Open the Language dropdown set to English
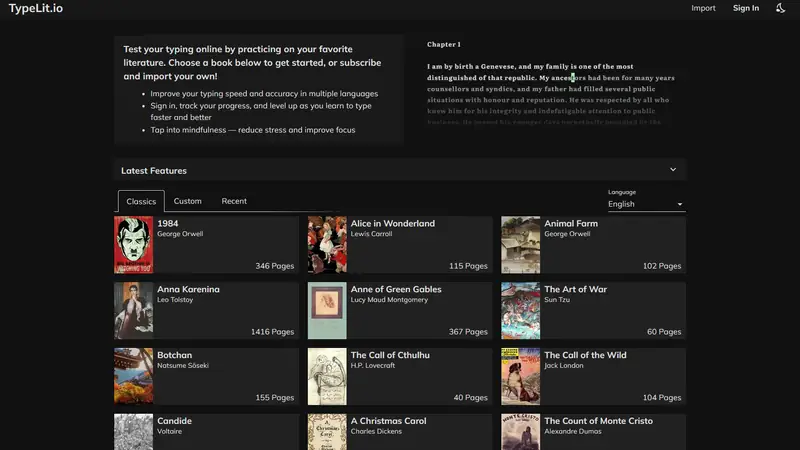 coord(645,204)
